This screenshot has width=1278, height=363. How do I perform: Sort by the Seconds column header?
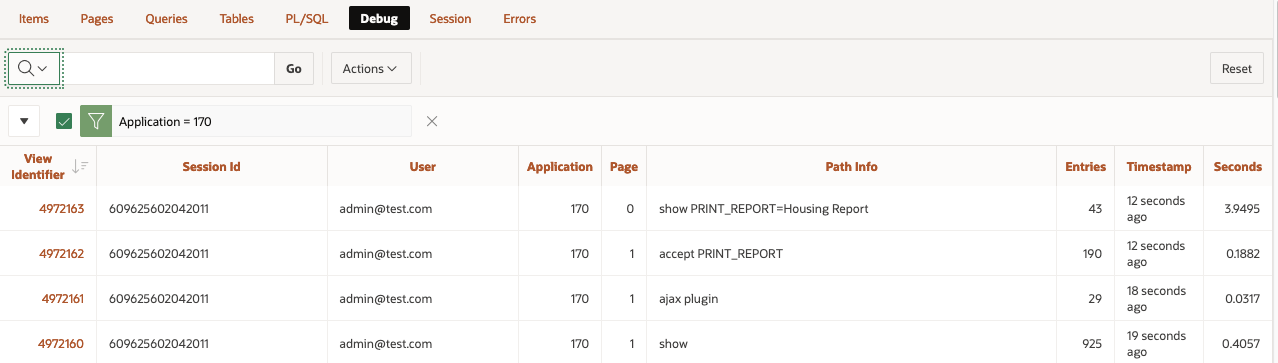1237,166
